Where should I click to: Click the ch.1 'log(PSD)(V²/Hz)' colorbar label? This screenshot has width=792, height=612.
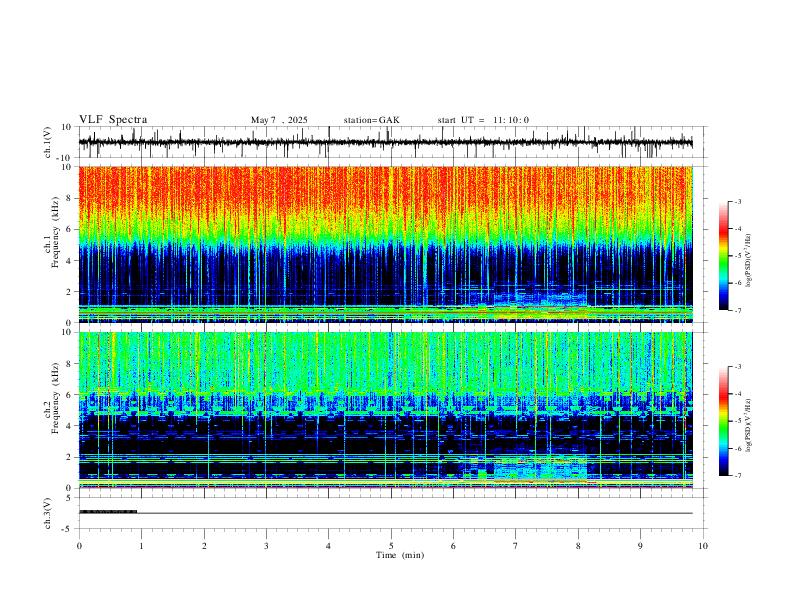(749, 260)
